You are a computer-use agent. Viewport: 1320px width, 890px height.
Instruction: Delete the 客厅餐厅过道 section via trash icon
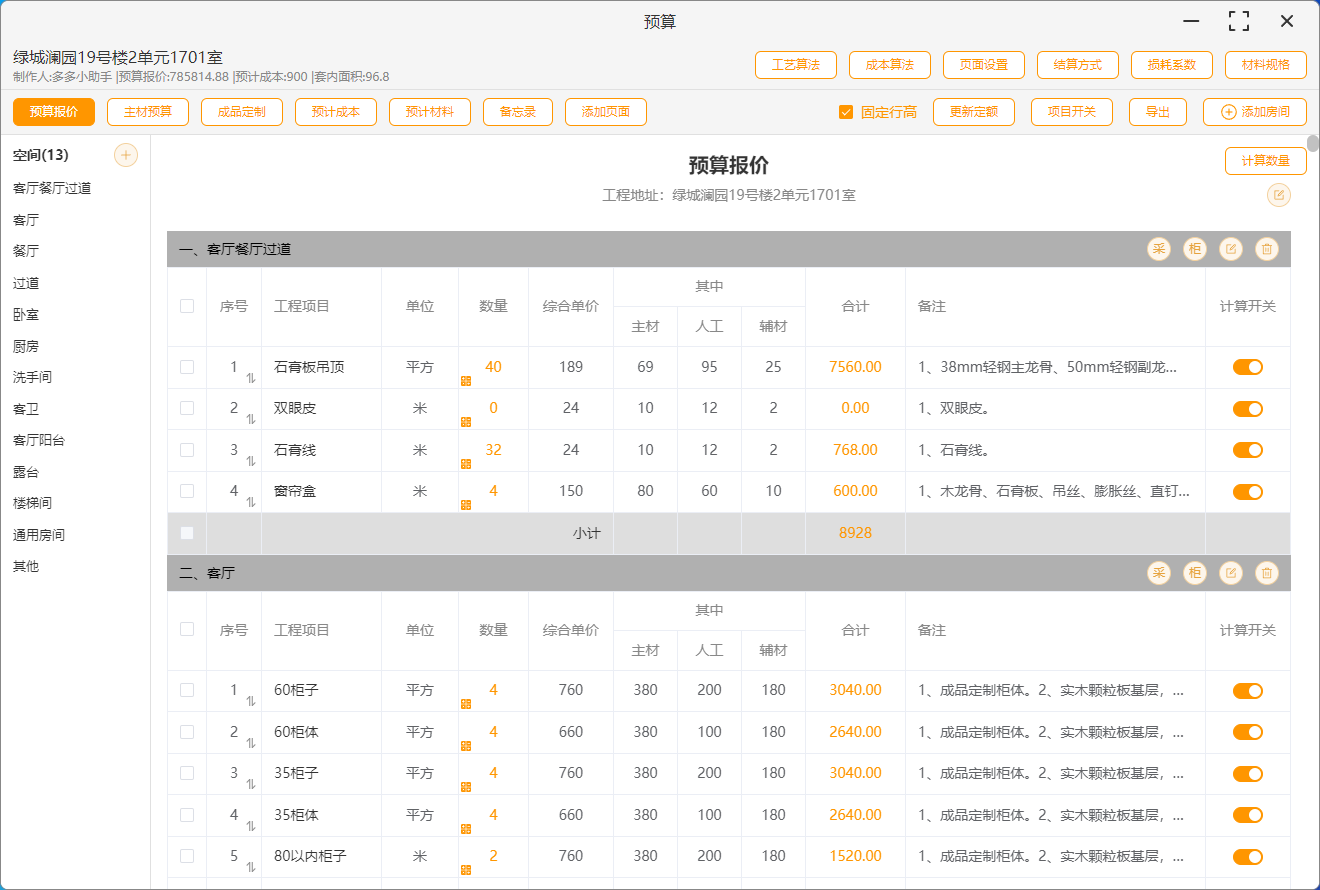tap(1267, 249)
